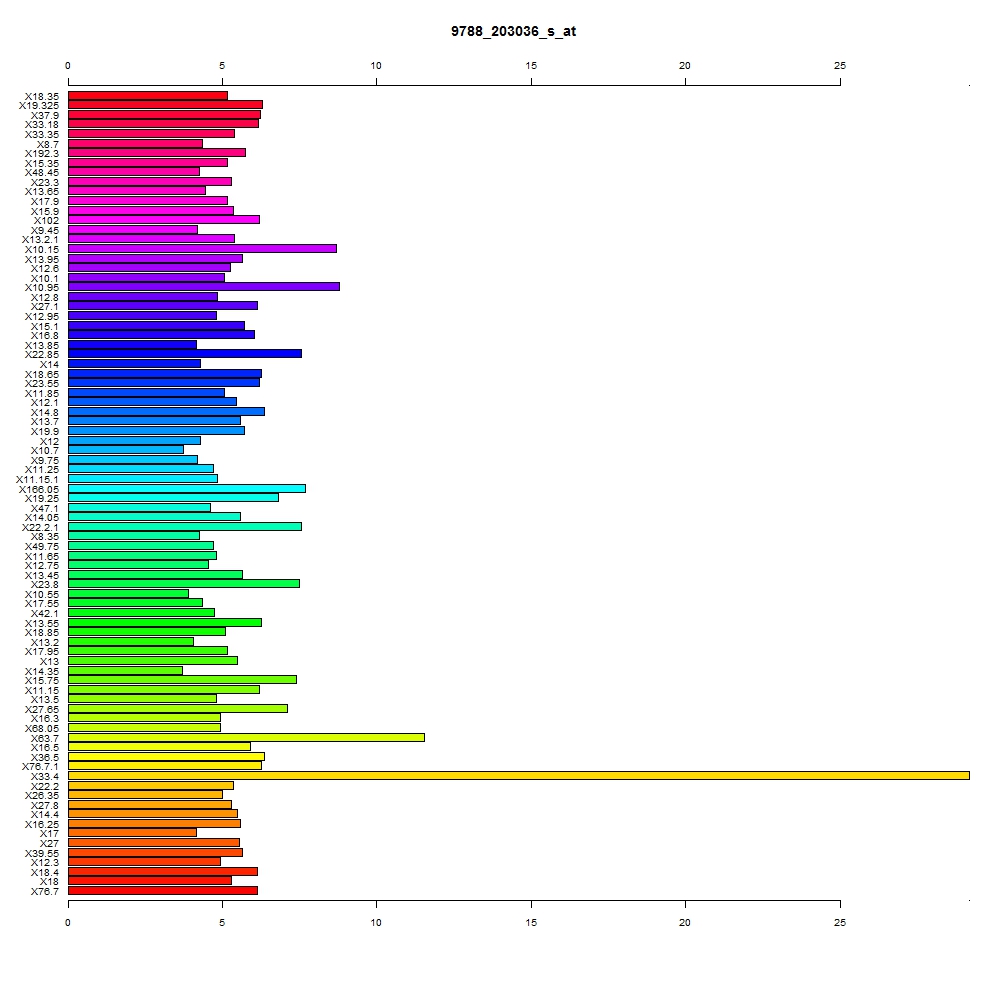The image size is (1000, 1000).
Task: Select the row label X37.9
Action: click(45, 115)
